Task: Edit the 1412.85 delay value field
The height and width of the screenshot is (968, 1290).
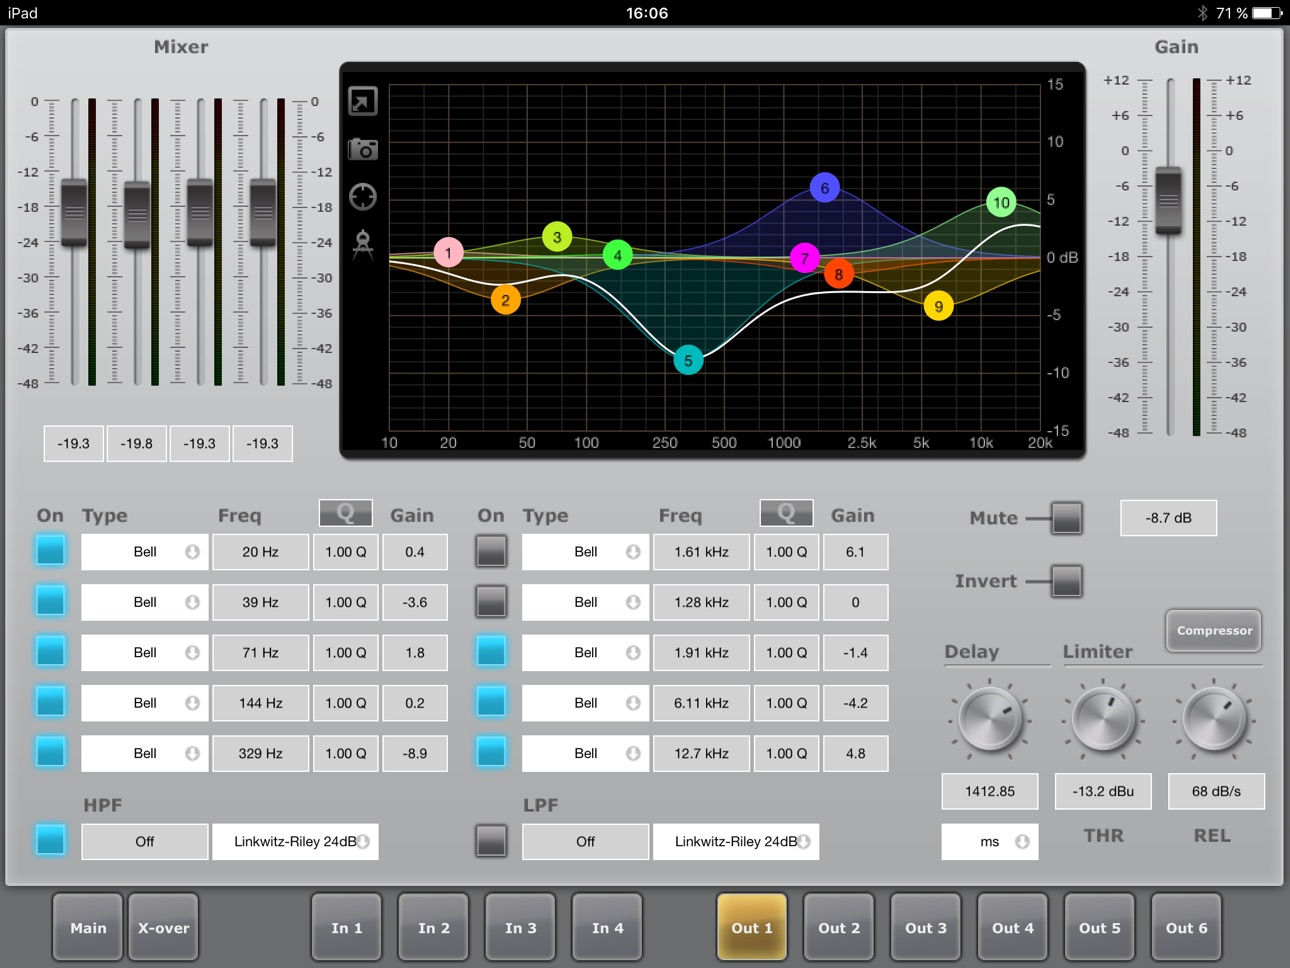Action: [990, 791]
